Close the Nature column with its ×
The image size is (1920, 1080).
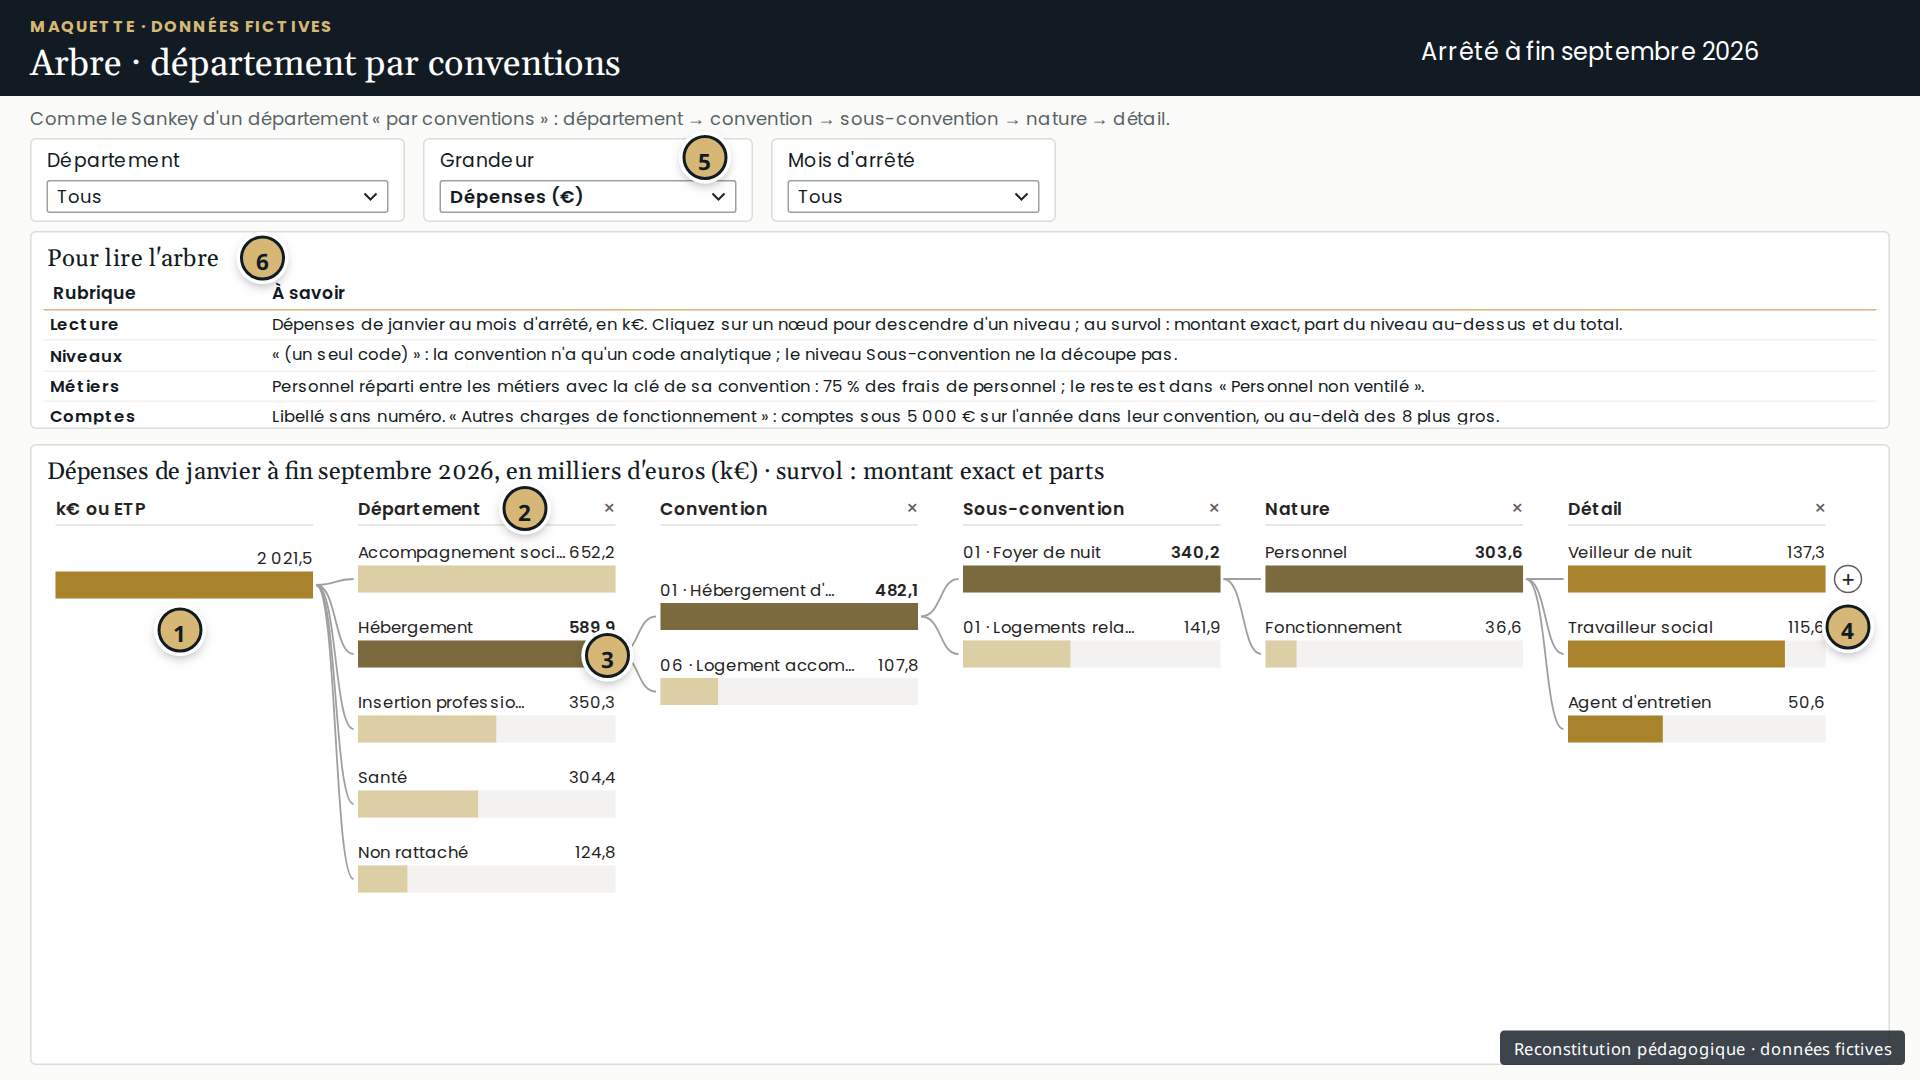[x=1517, y=508]
